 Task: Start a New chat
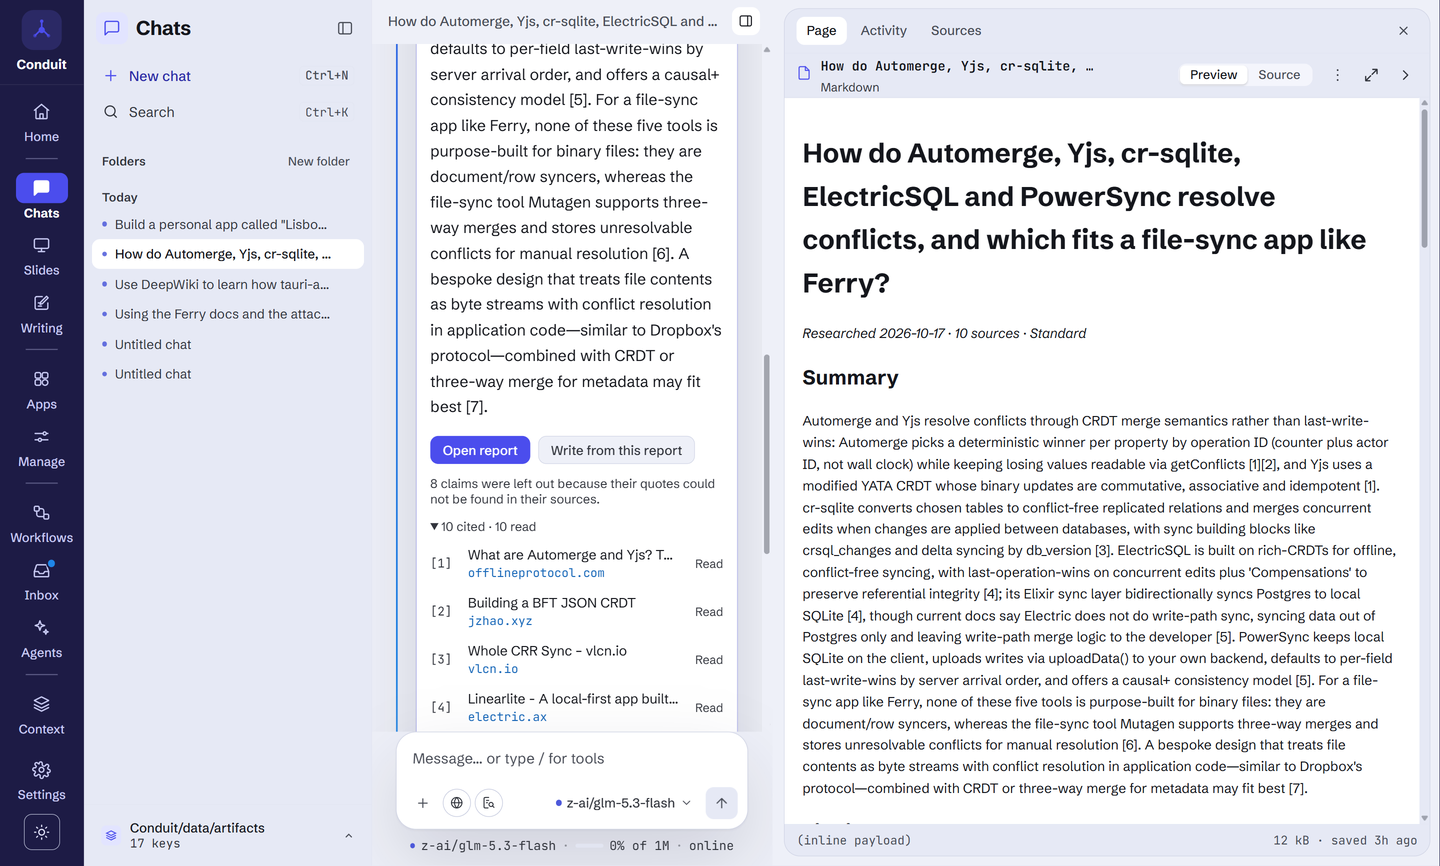click(x=227, y=76)
